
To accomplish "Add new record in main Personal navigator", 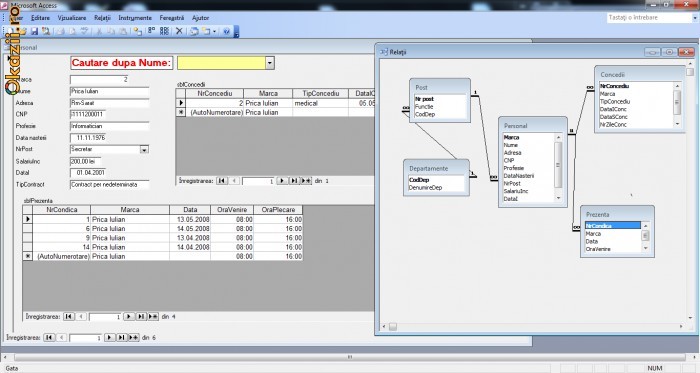I will click(133, 338).
